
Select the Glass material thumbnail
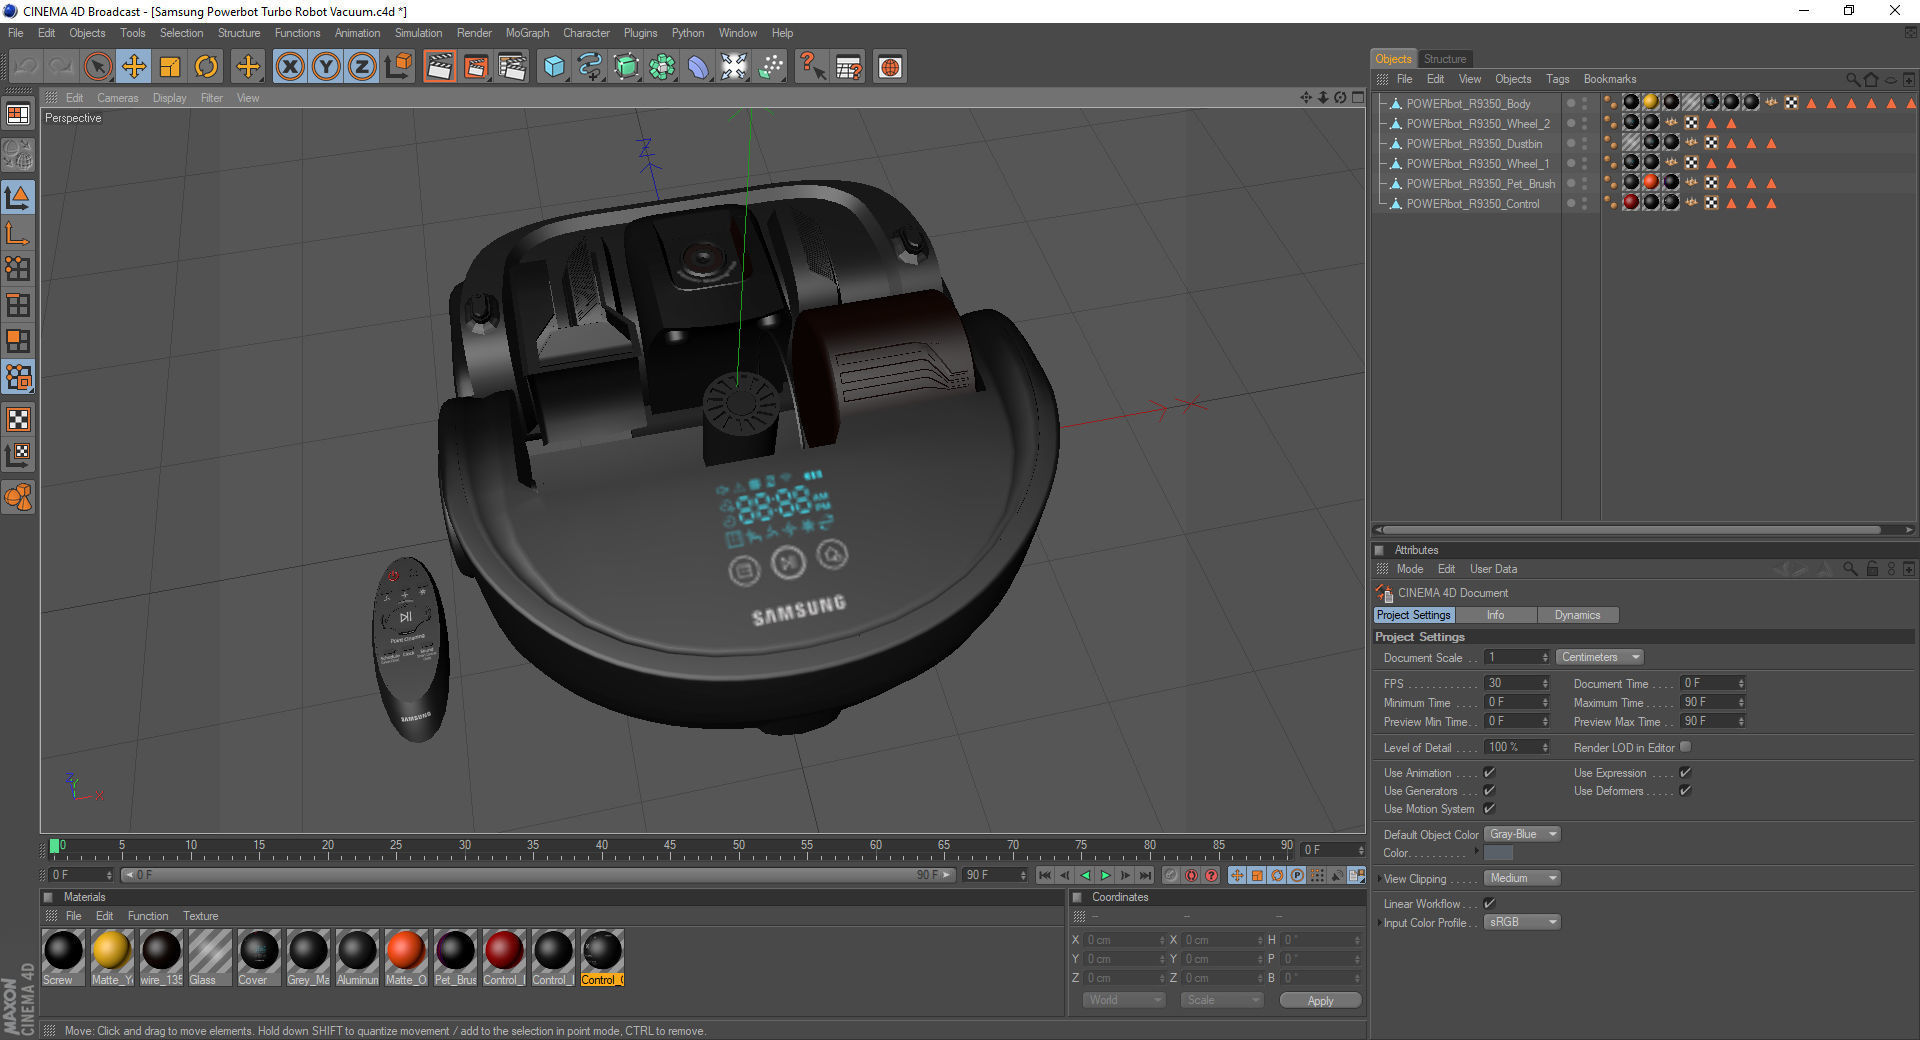210,951
